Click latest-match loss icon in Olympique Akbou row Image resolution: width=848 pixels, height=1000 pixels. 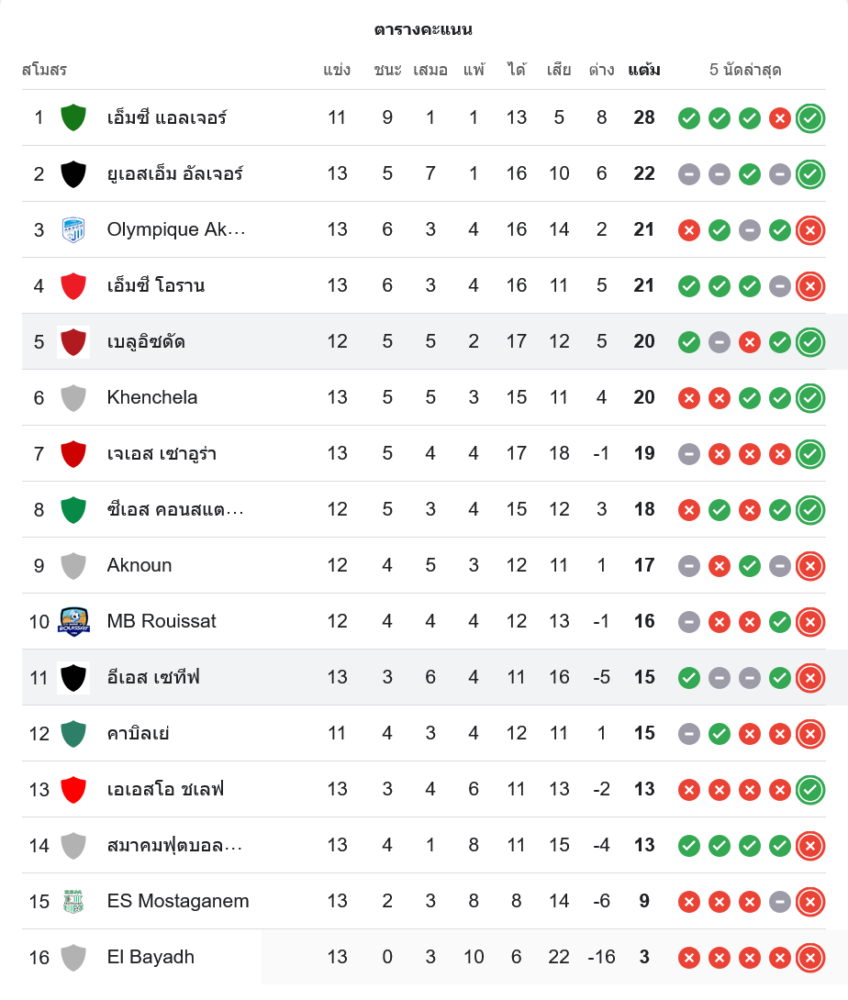[810, 230]
